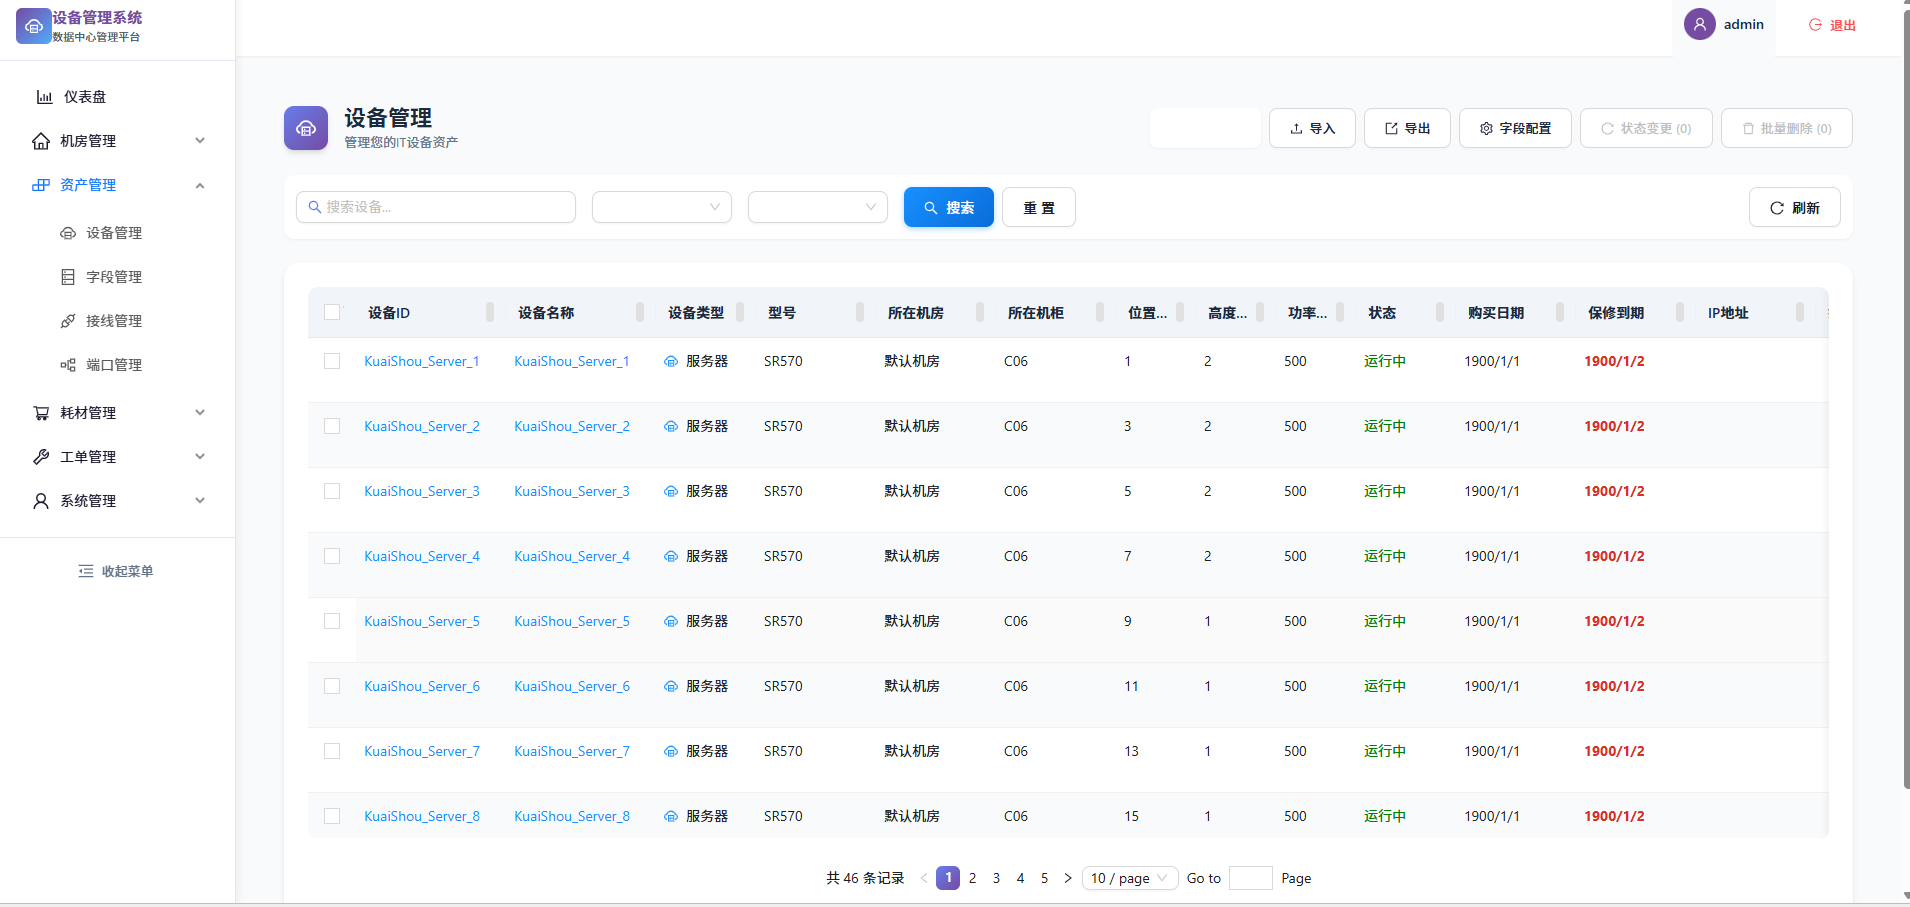Open the first filter dropdown after search box
Viewport: 1910px width, 907px height.
point(662,207)
